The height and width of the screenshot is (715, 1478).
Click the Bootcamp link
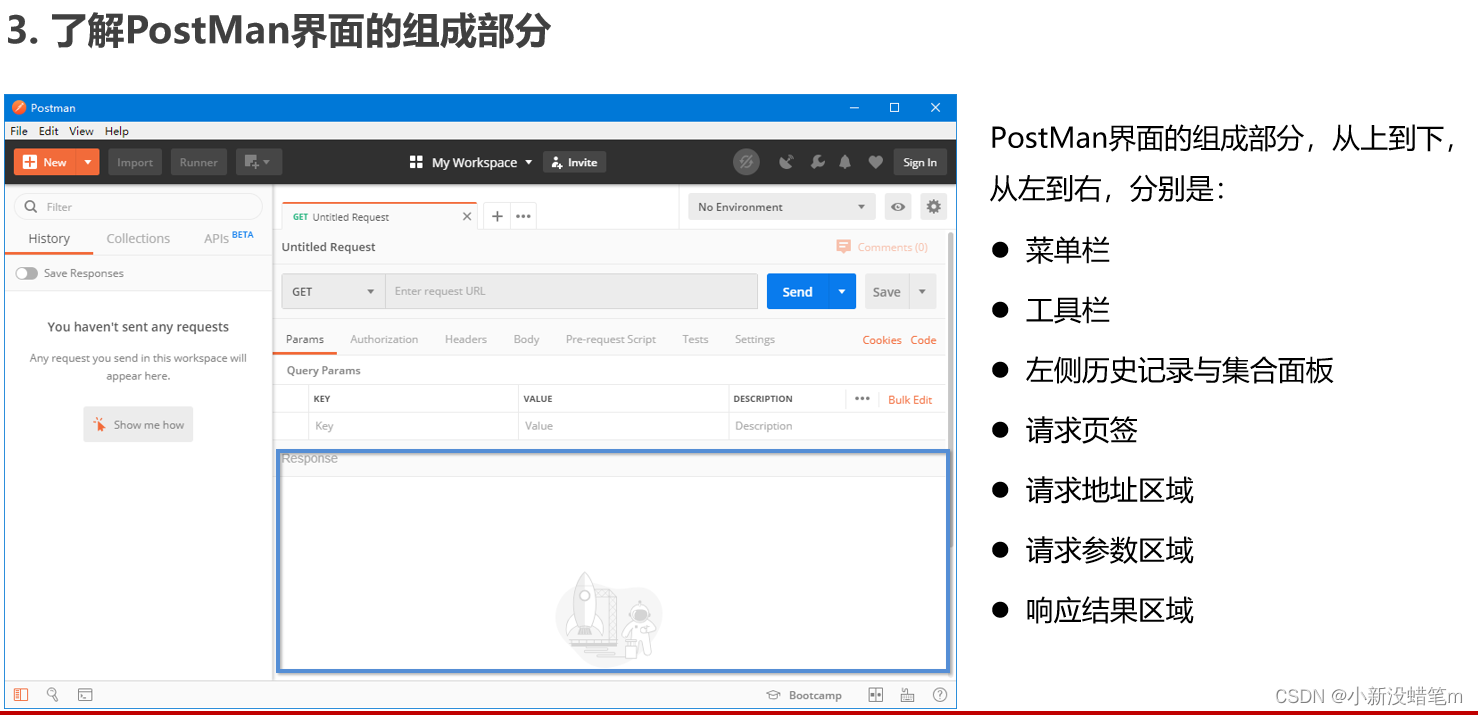805,695
